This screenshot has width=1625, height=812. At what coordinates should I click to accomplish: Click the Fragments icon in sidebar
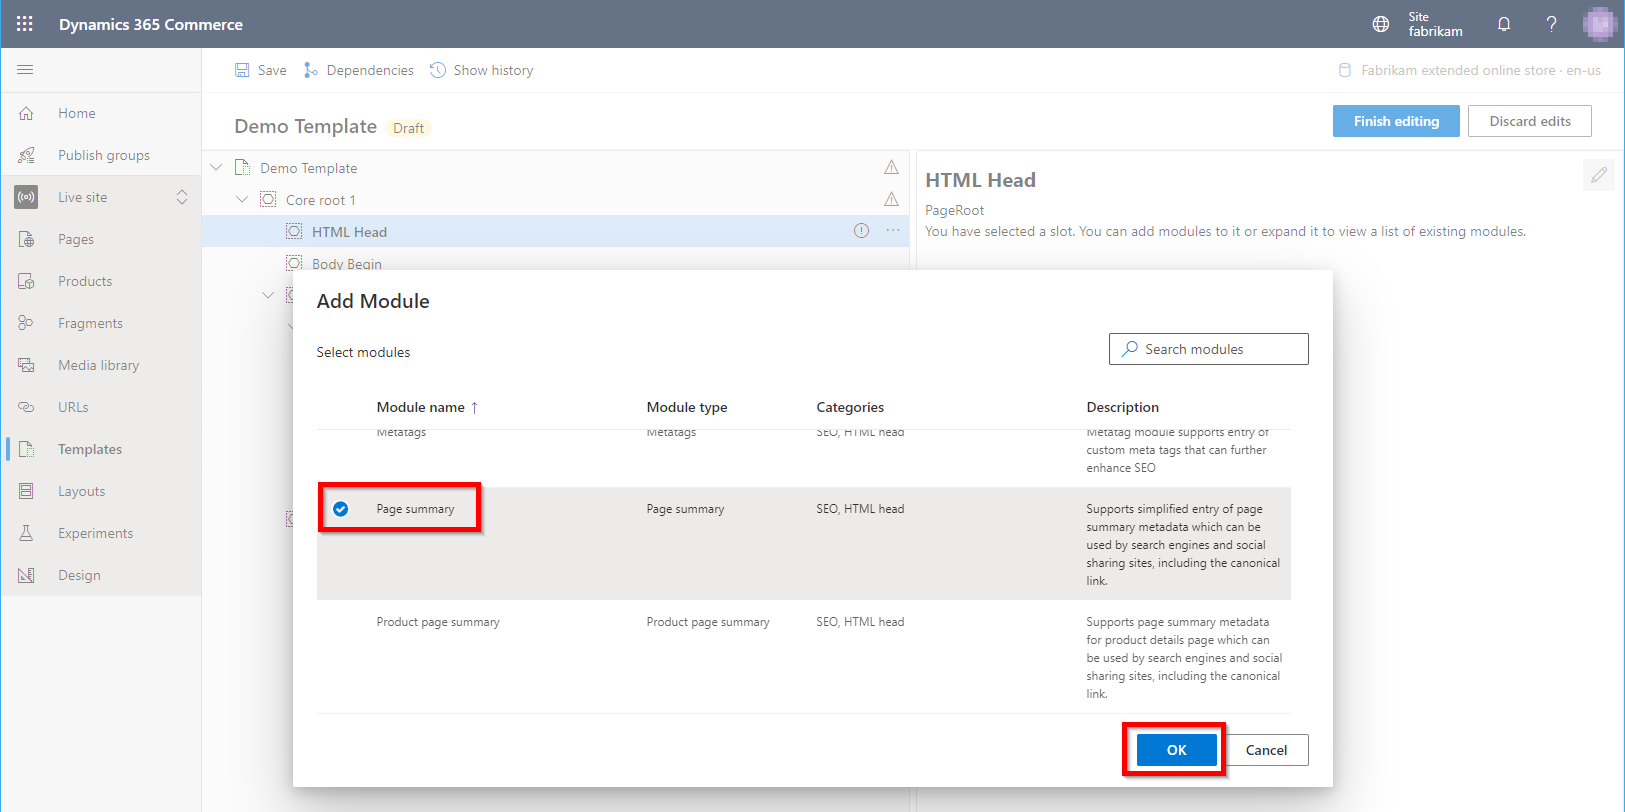click(x=26, y=323)
